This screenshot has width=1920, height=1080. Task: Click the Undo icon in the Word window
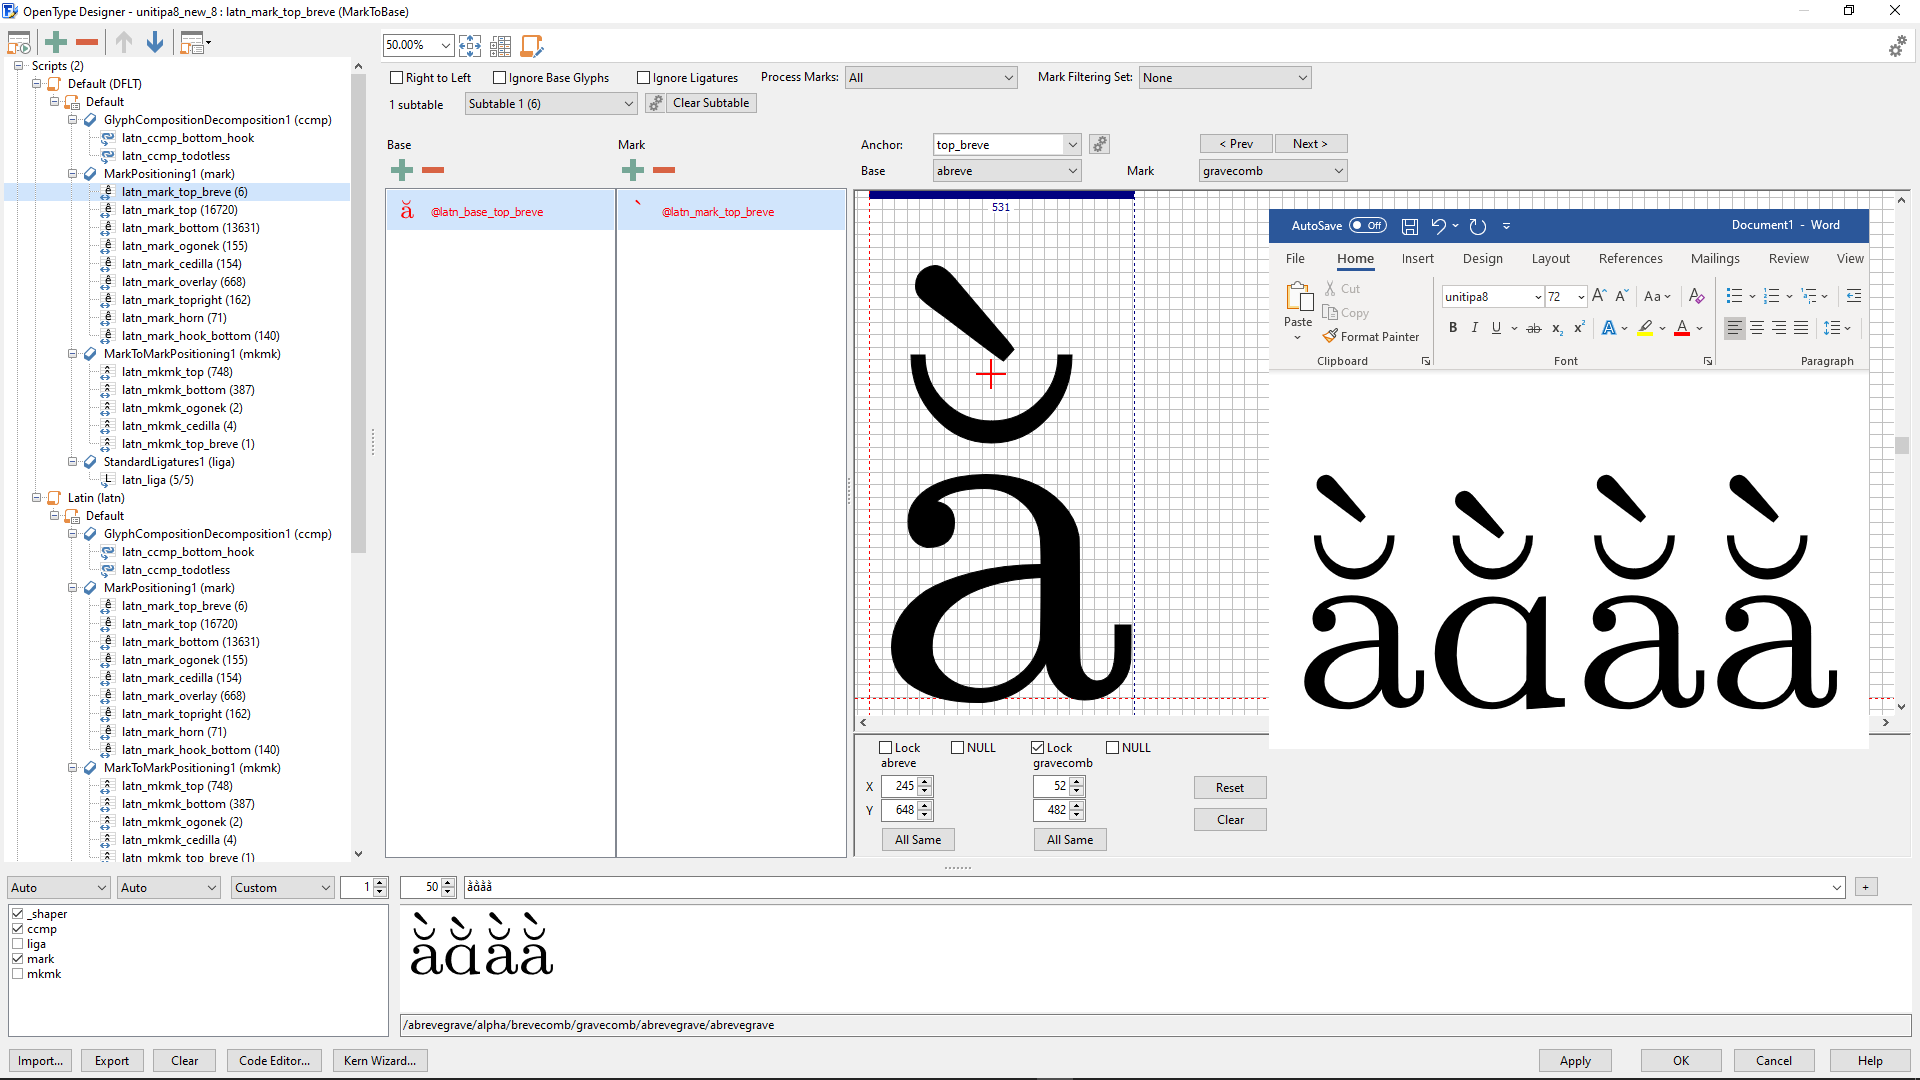point(1438,226)
